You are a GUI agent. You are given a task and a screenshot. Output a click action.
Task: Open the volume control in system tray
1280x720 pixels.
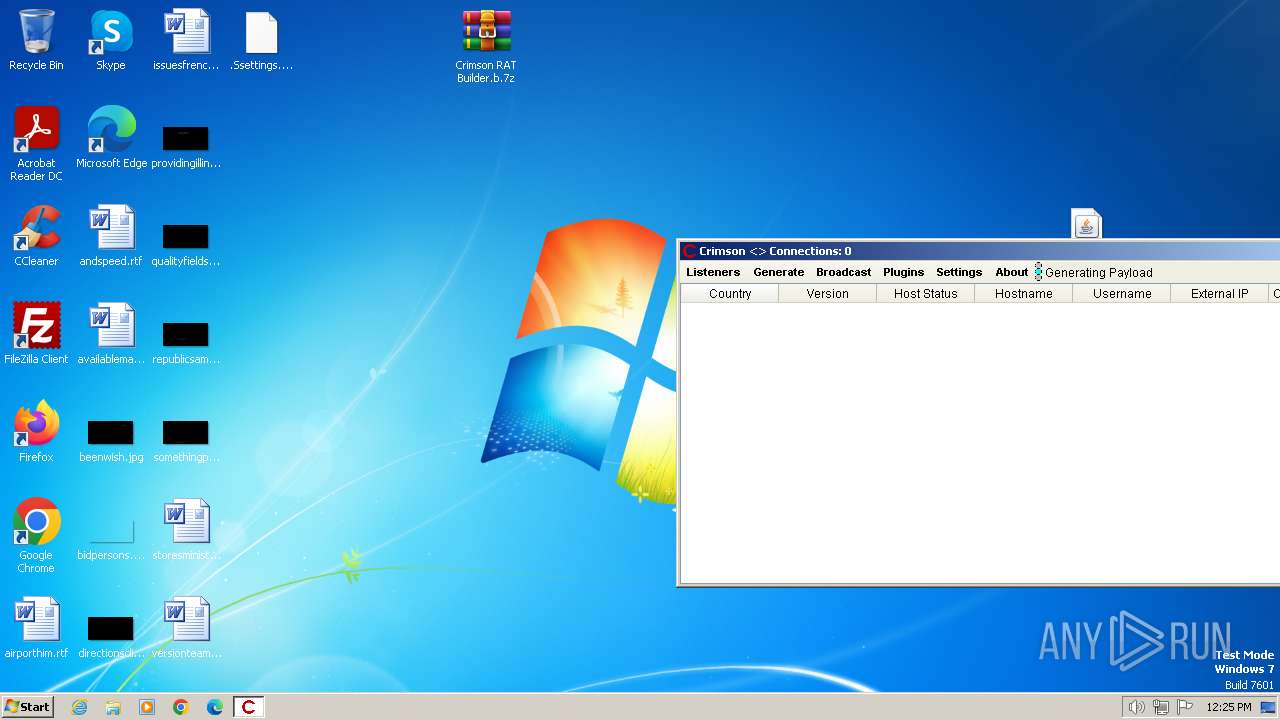tap(1136, 707)
